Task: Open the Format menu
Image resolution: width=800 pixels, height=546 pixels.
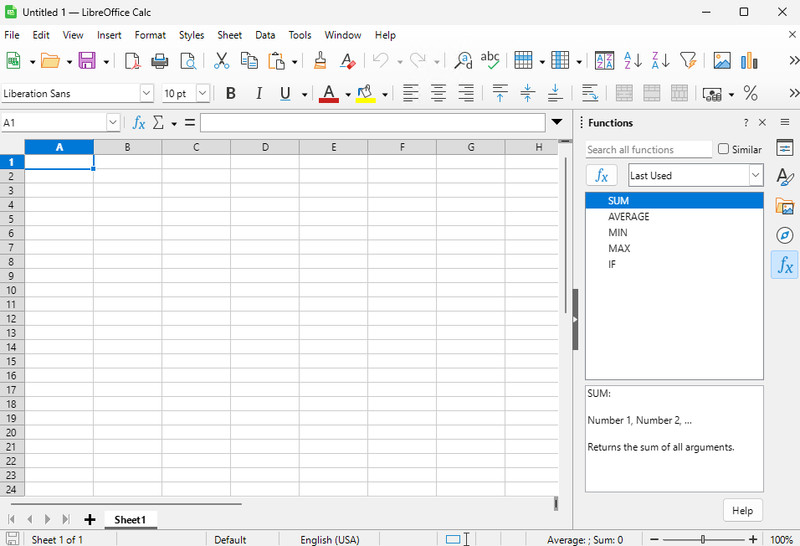Action: pos(150,35)
